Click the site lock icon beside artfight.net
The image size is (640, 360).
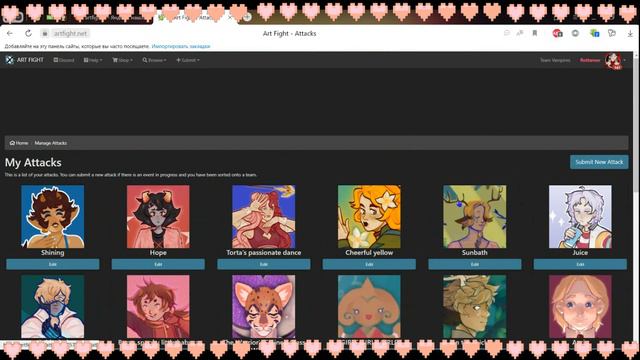(45, 33)
